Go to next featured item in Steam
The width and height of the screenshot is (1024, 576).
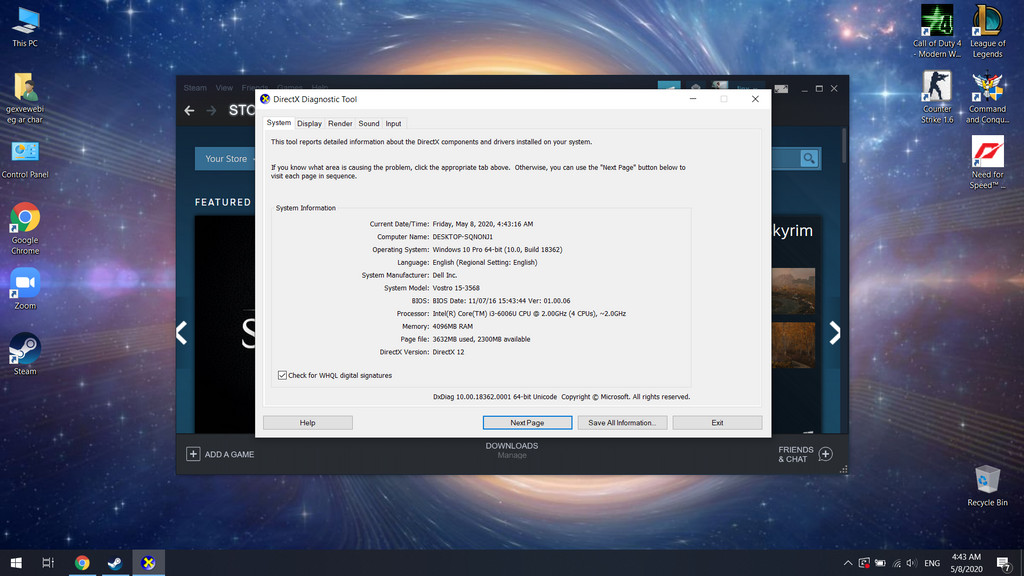tap(835, 333)
